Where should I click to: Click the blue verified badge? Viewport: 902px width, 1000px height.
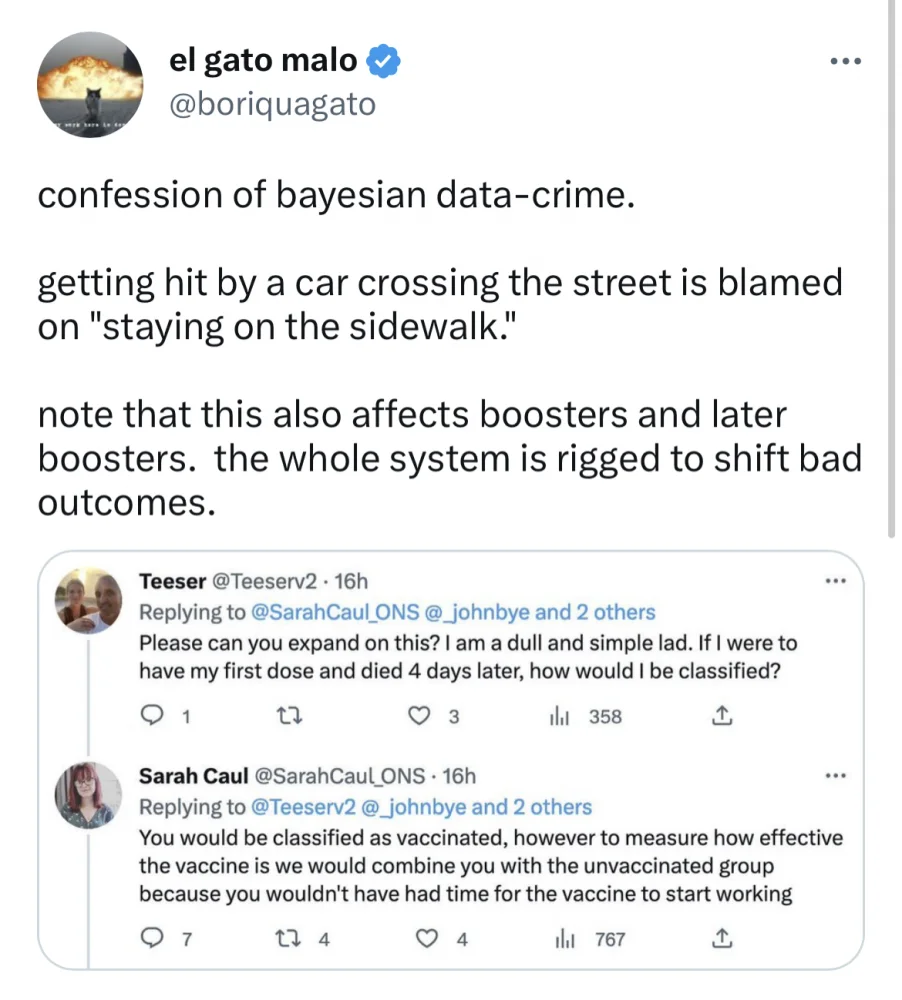tap(384, 62)
